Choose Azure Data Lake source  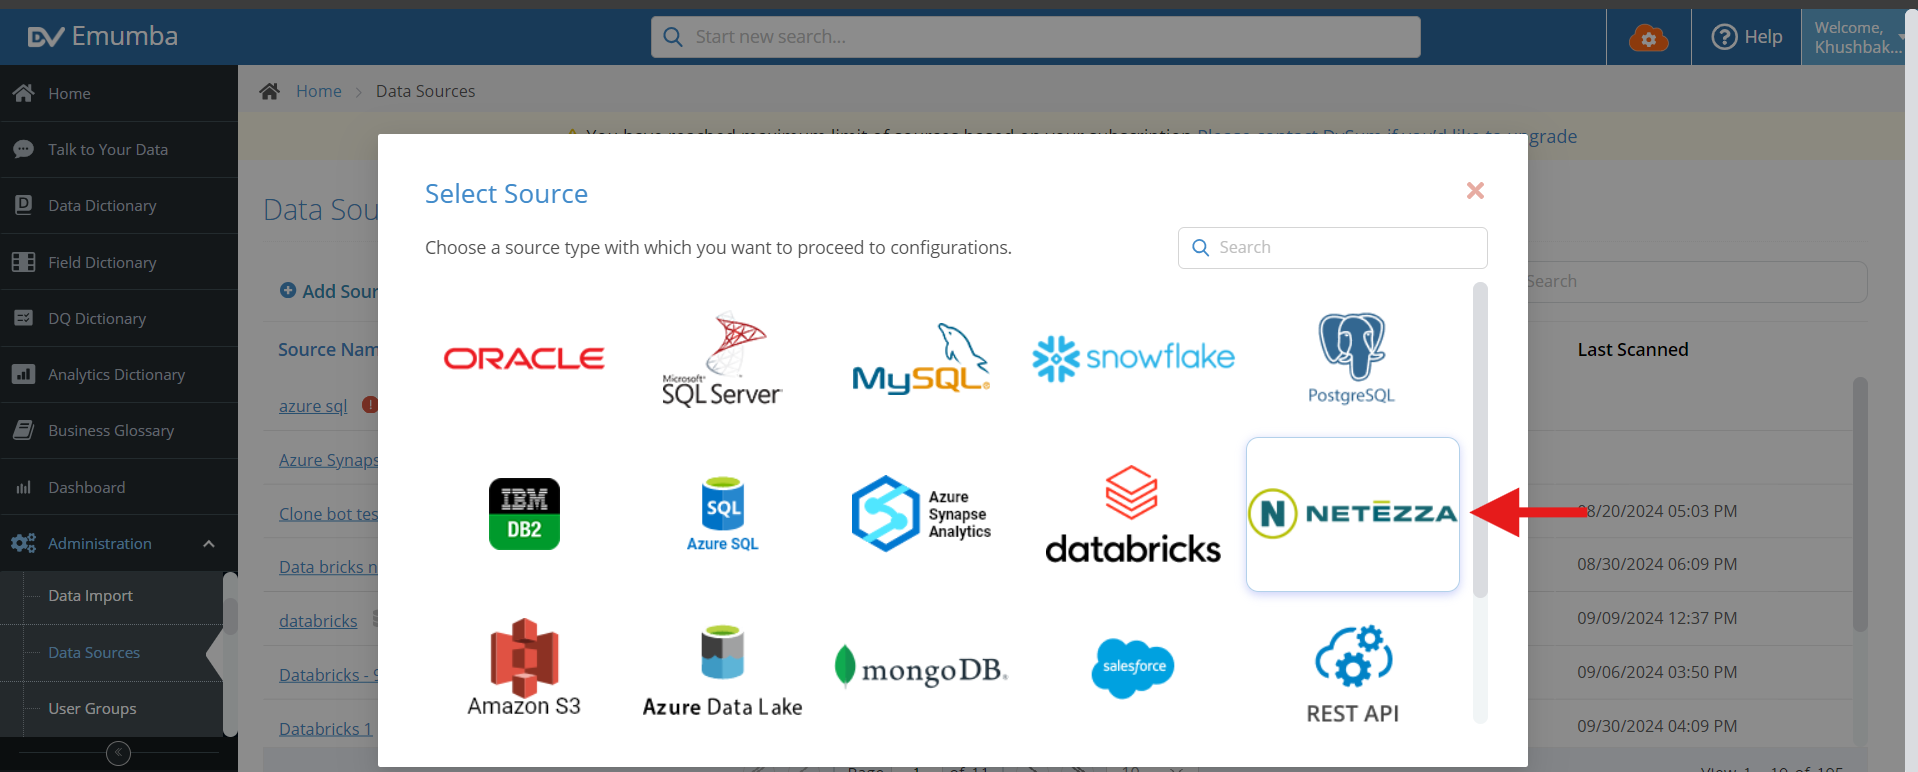[722, 671]
